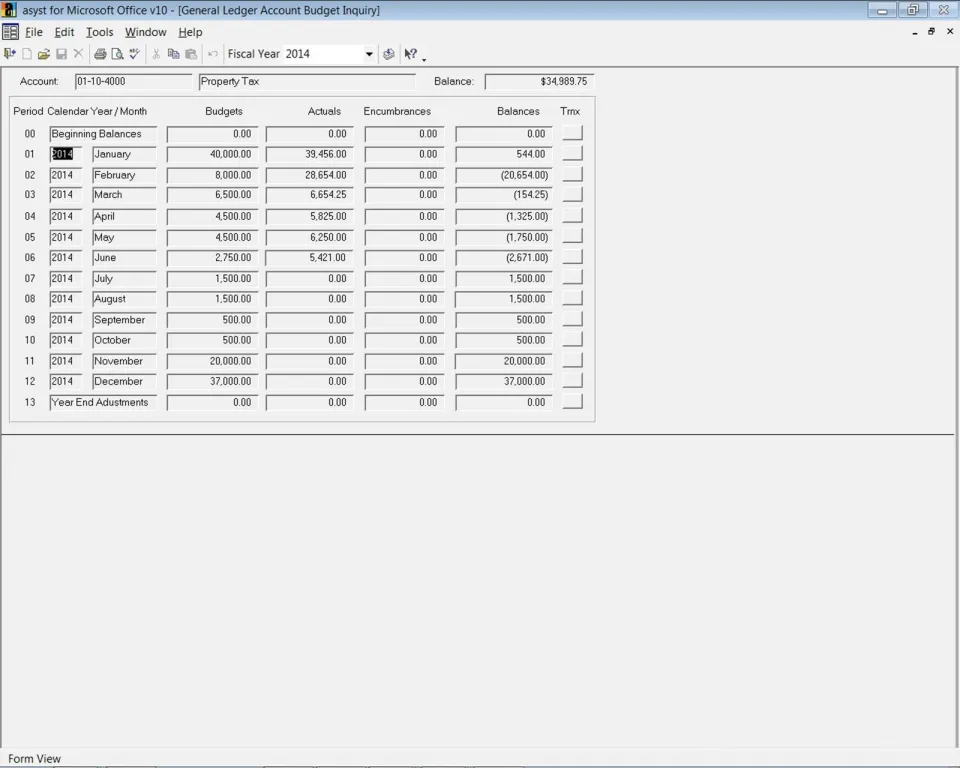Screen dimensions: 960x768
Task: Click the Trnx button for January row
Action: pos(572,154)
